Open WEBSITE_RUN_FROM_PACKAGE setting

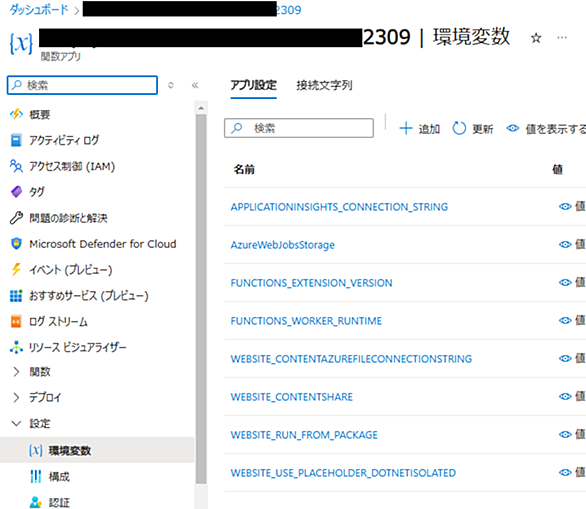(304, 435)
